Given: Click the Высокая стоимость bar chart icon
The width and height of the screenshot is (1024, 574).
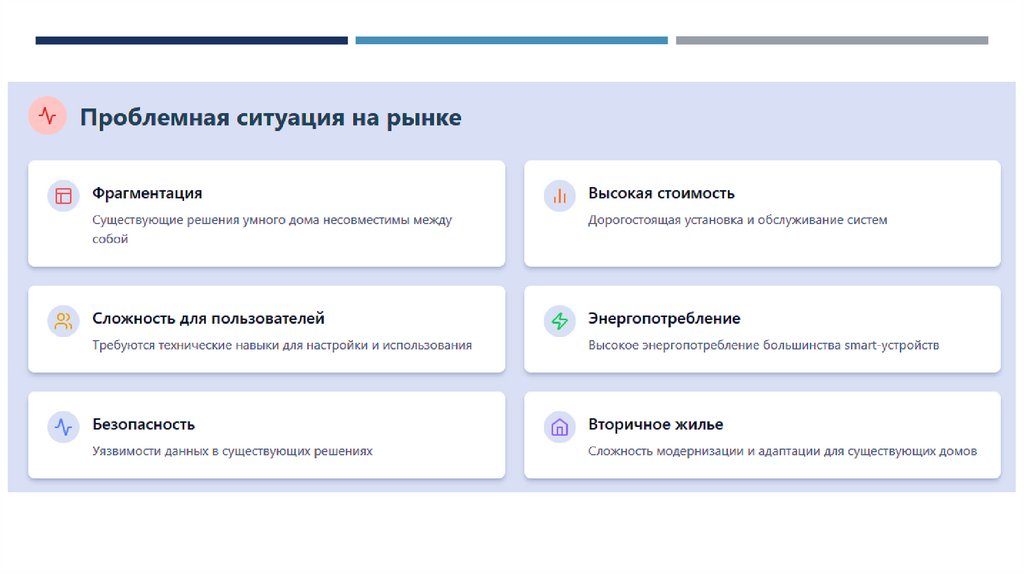Looking at the screenshot, I should (x=560, y=196).
